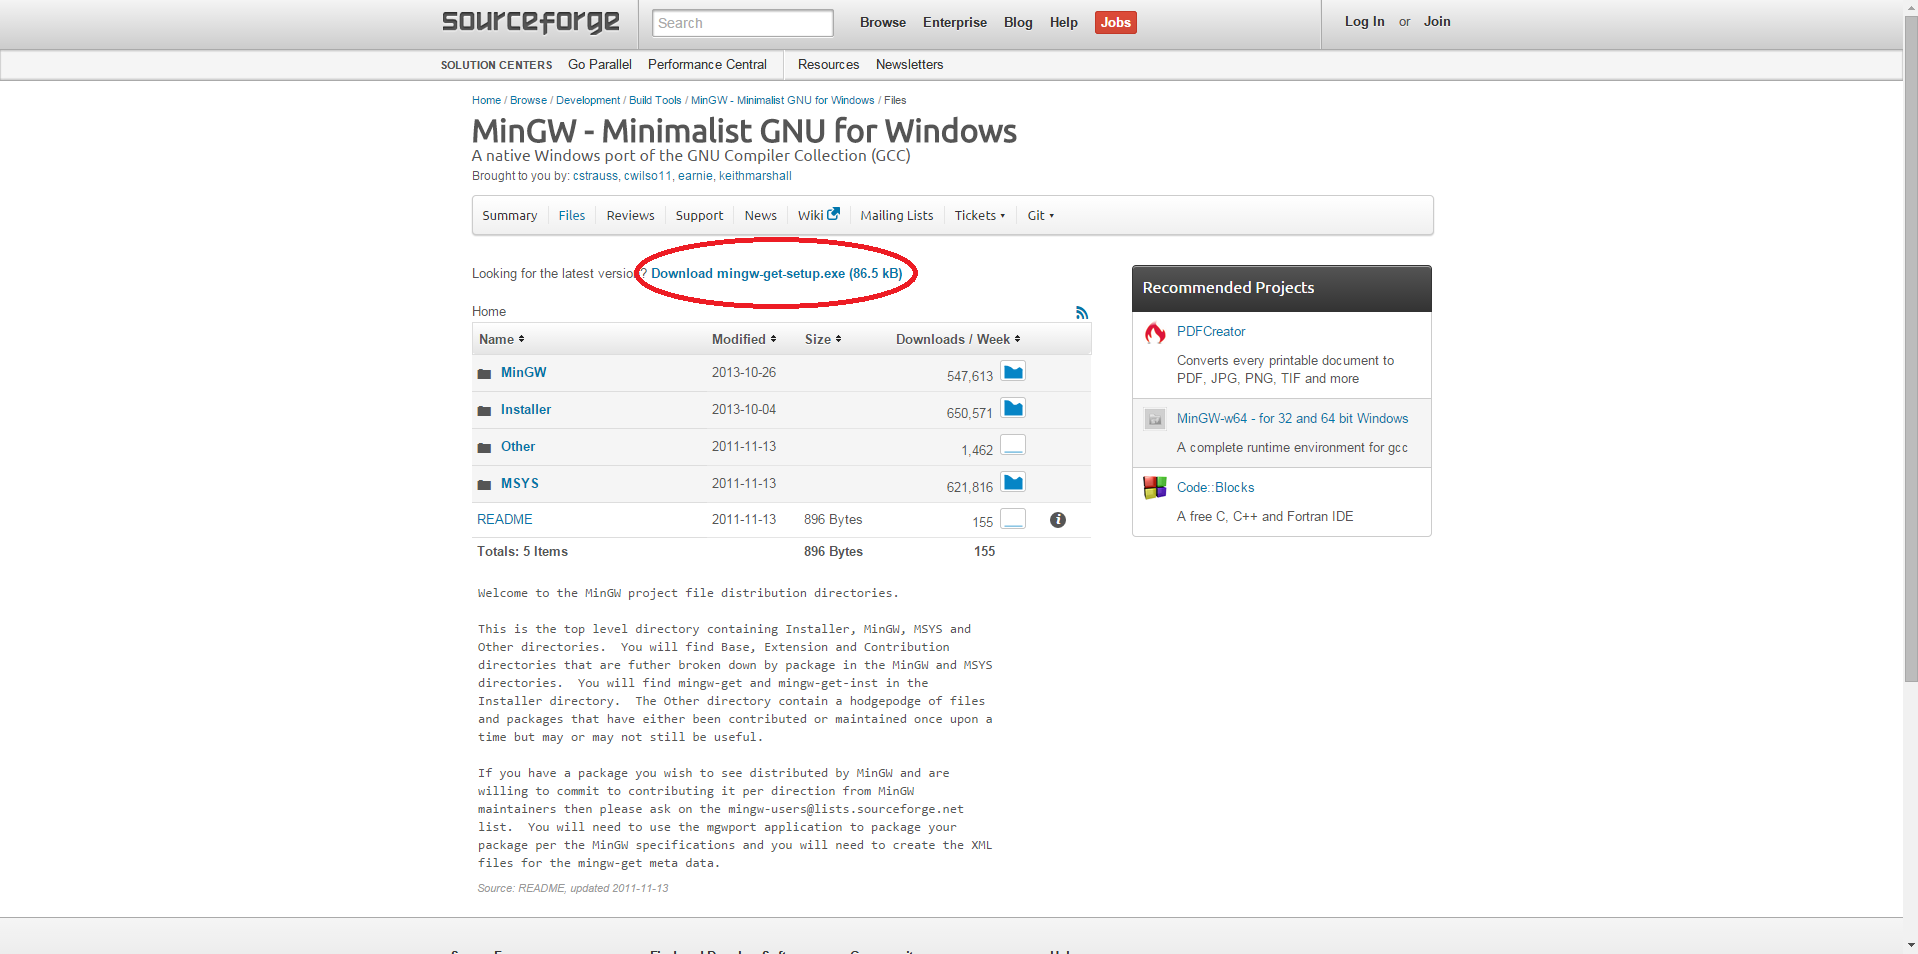Open the Reviews tab

click(x=631, y=215)
